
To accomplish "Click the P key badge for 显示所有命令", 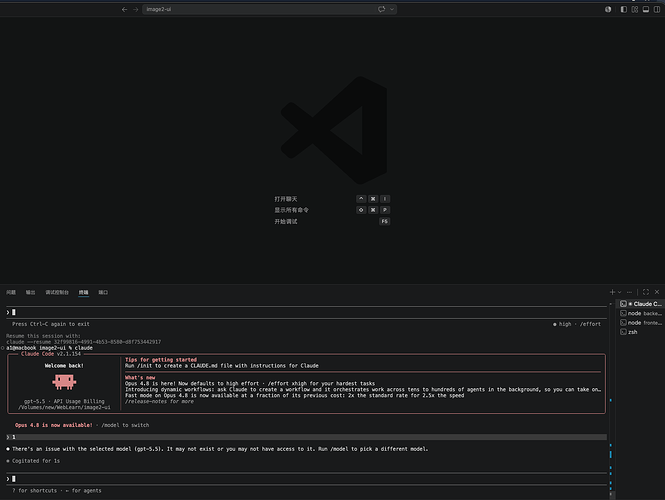I will click(385, 210).
